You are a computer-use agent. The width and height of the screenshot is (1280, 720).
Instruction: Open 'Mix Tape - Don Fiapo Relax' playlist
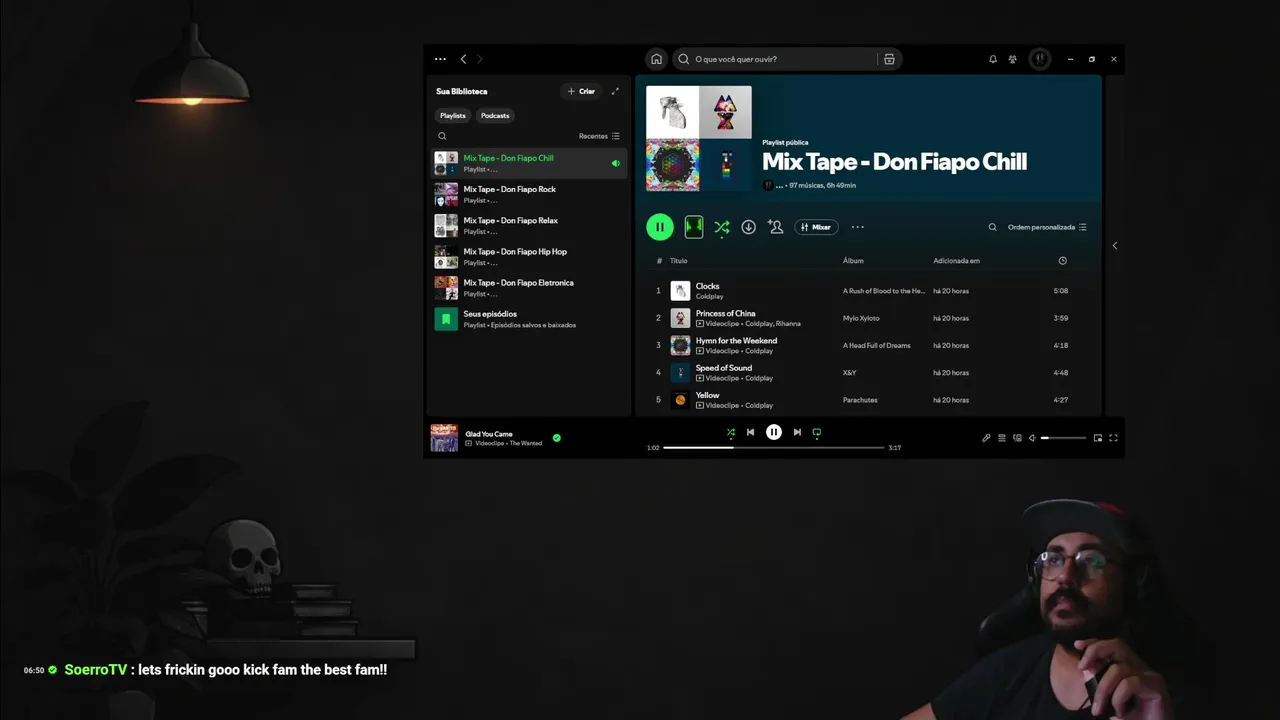pyautogui.click(x=529, y=225)
